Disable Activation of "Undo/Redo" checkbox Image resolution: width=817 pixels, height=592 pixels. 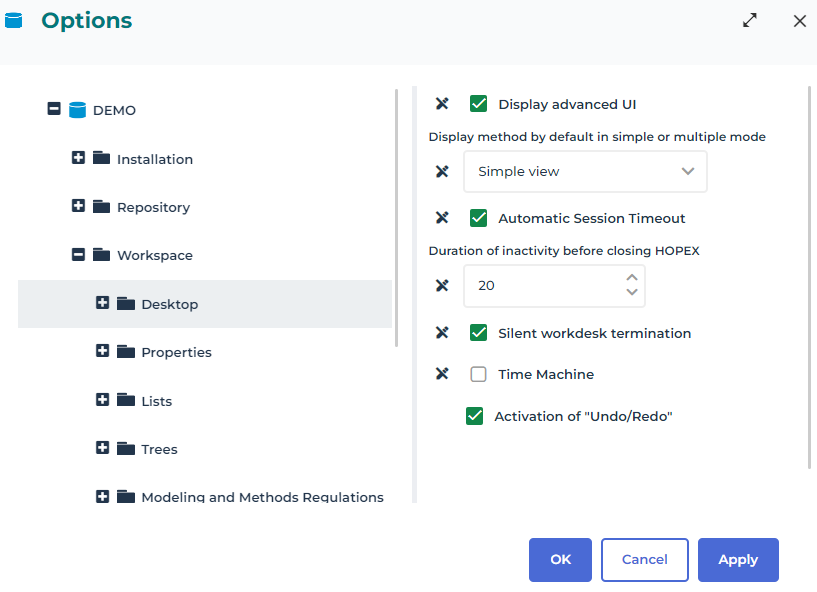click(x=474, y=416)
